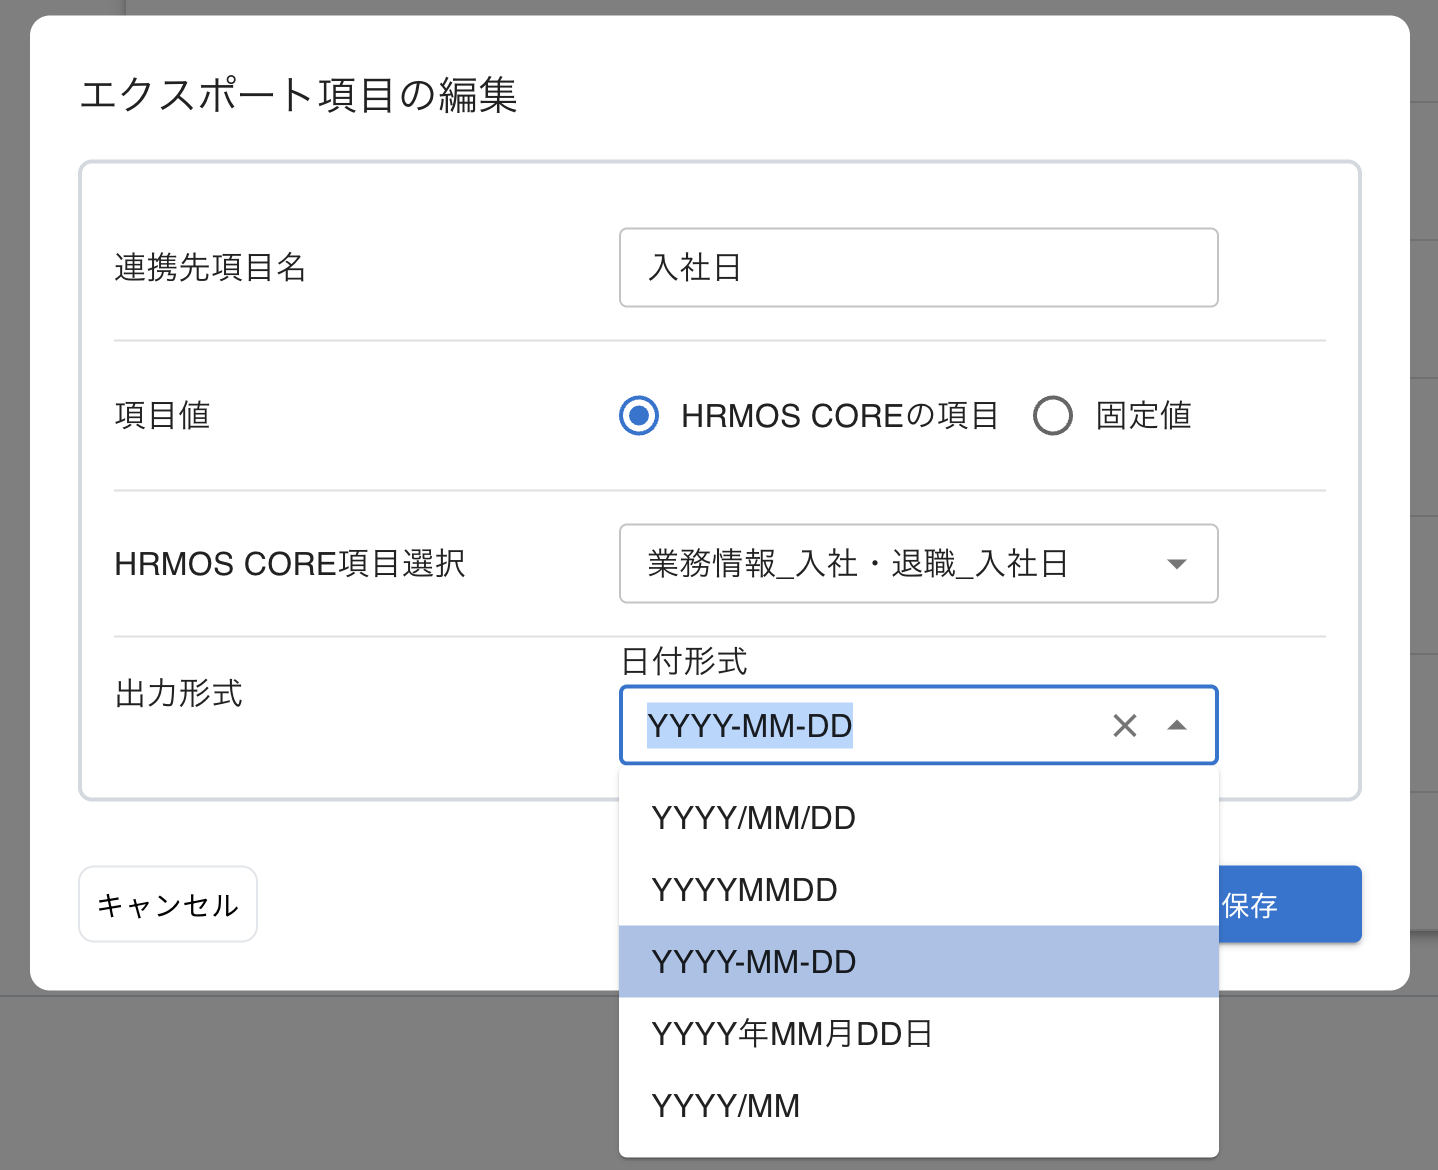Pick the YYYY/MM option in the list
The width and height of the screenshot is (1438, 1170).
pos(726,1106)
